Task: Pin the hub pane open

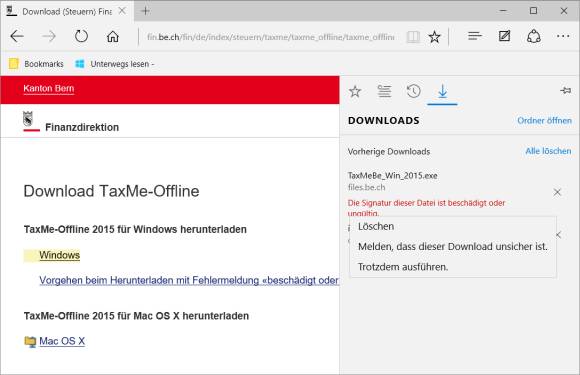Action: pyautogui.click(x=566, y=90)
